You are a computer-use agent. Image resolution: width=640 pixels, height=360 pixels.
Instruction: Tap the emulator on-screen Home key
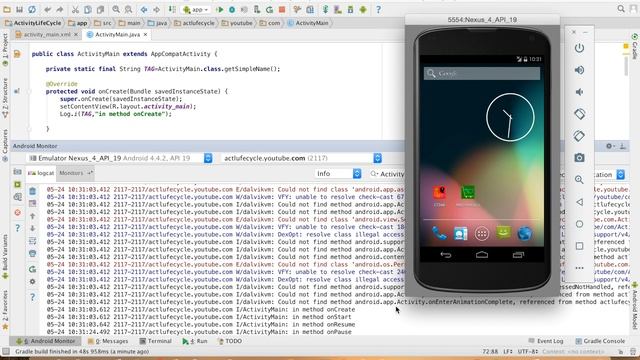click(482, 255)
